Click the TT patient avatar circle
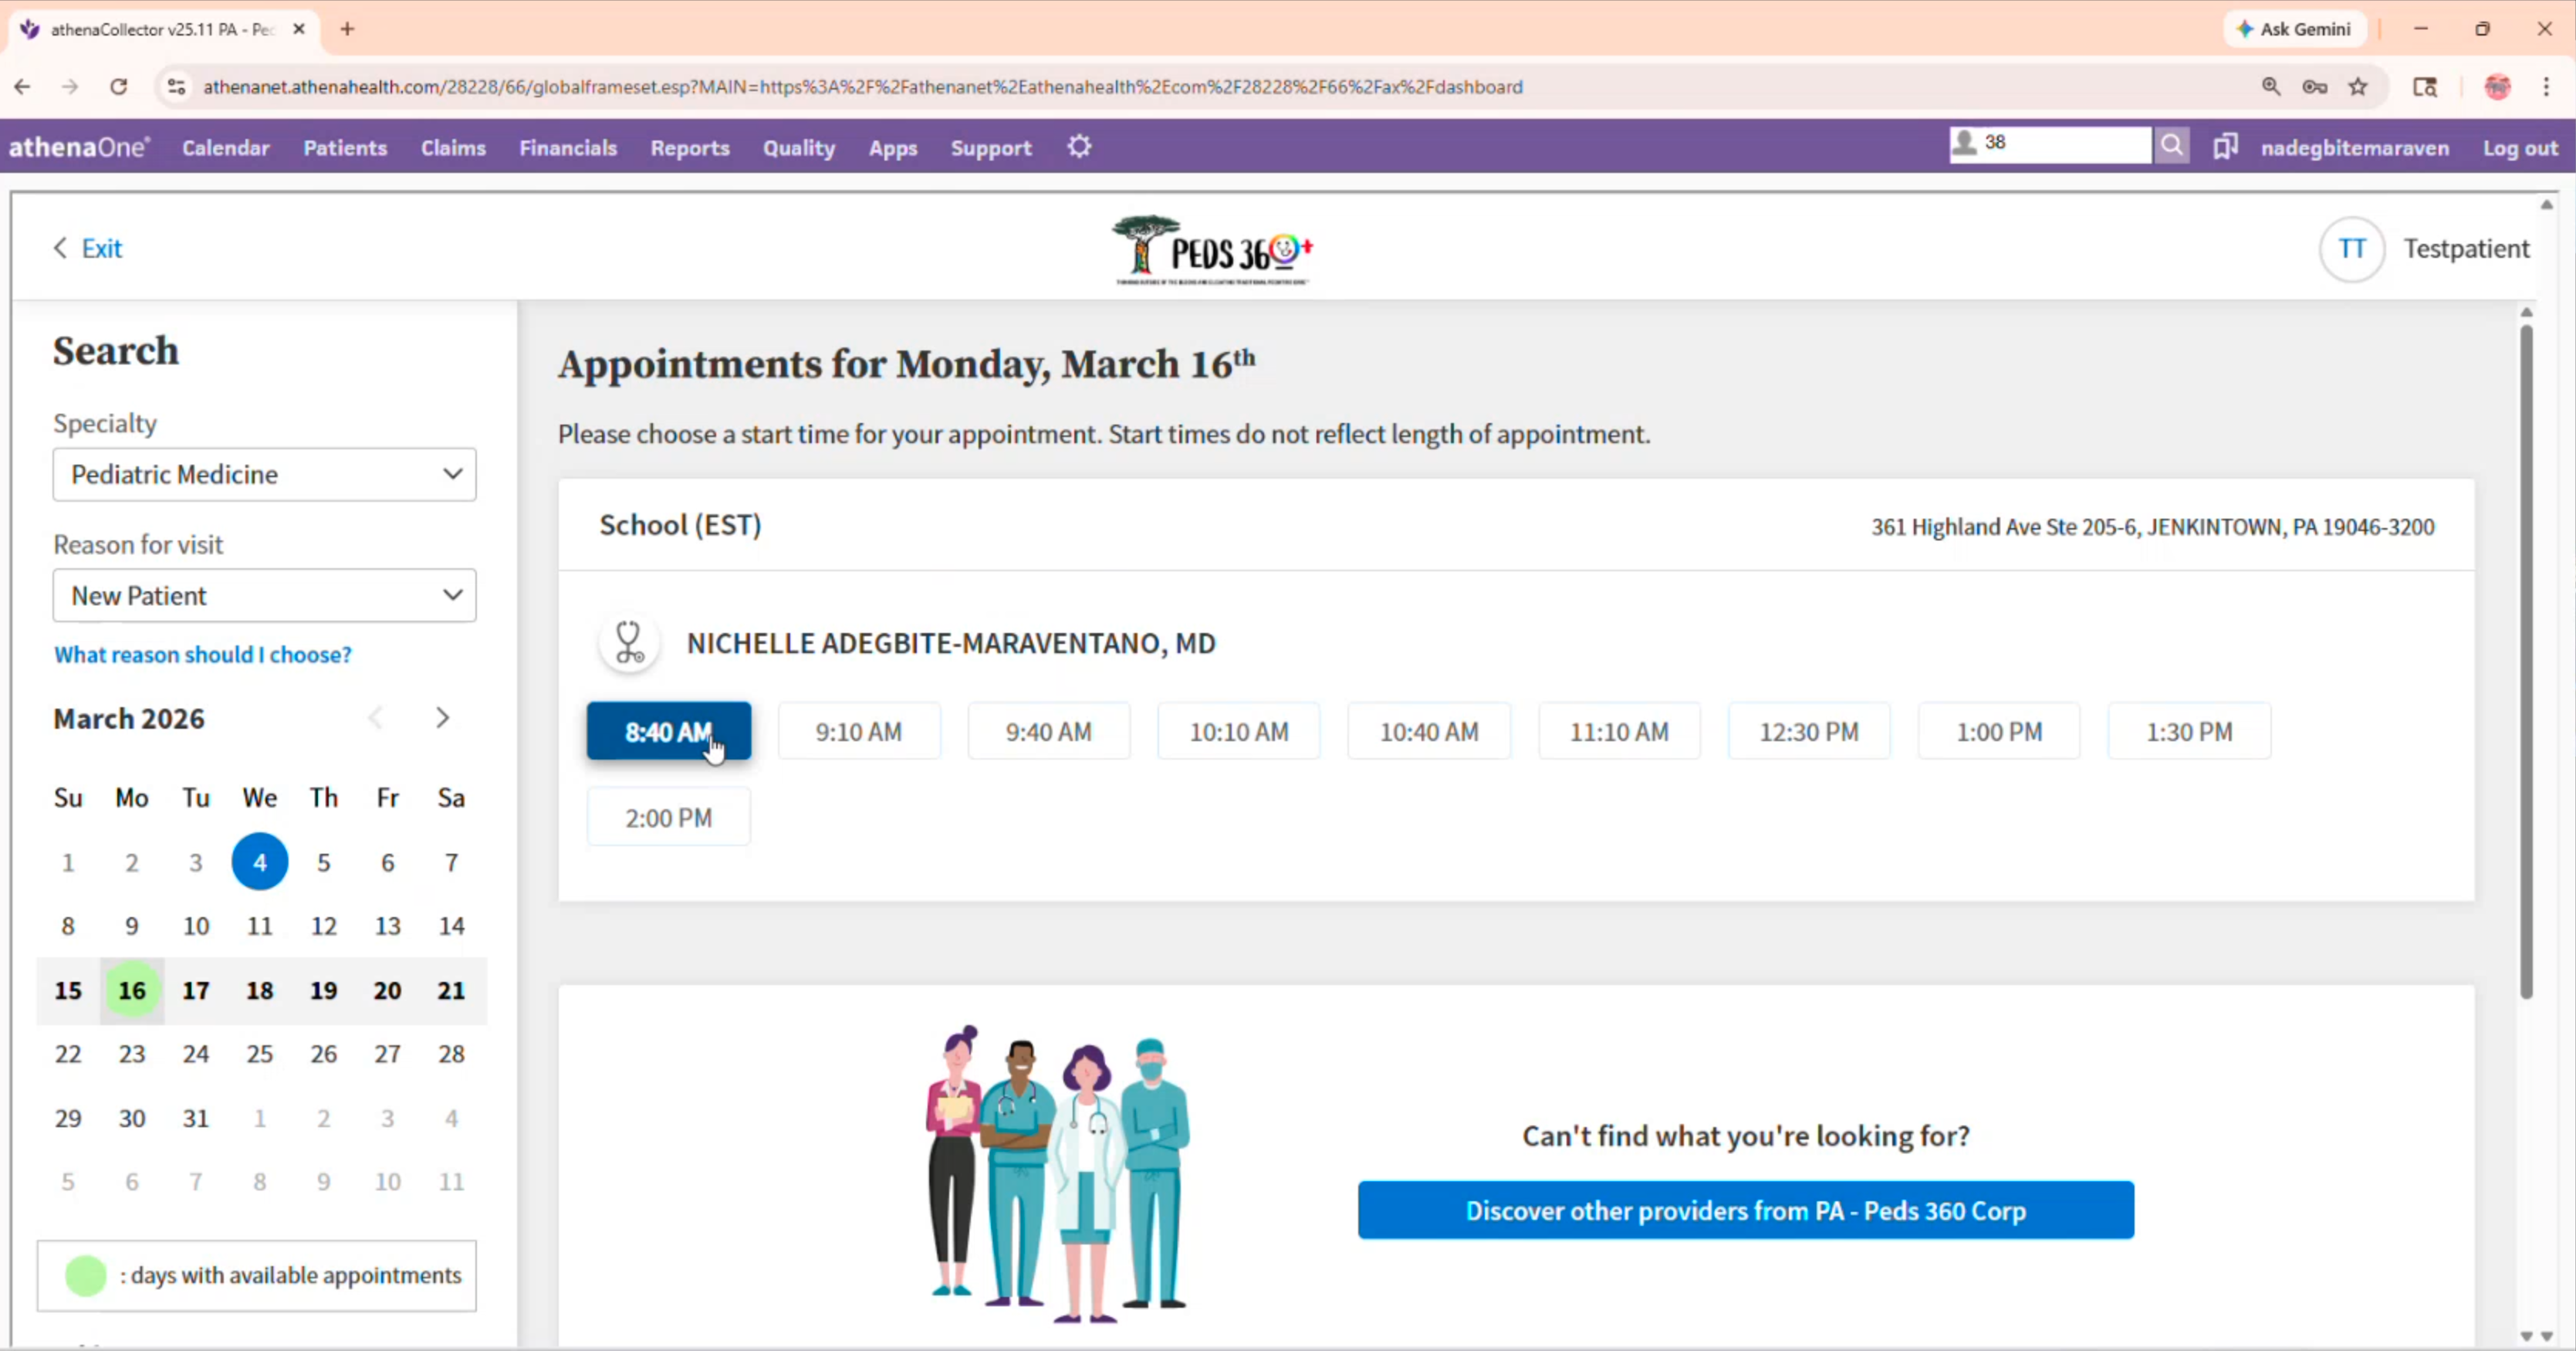 point(2352,249)
